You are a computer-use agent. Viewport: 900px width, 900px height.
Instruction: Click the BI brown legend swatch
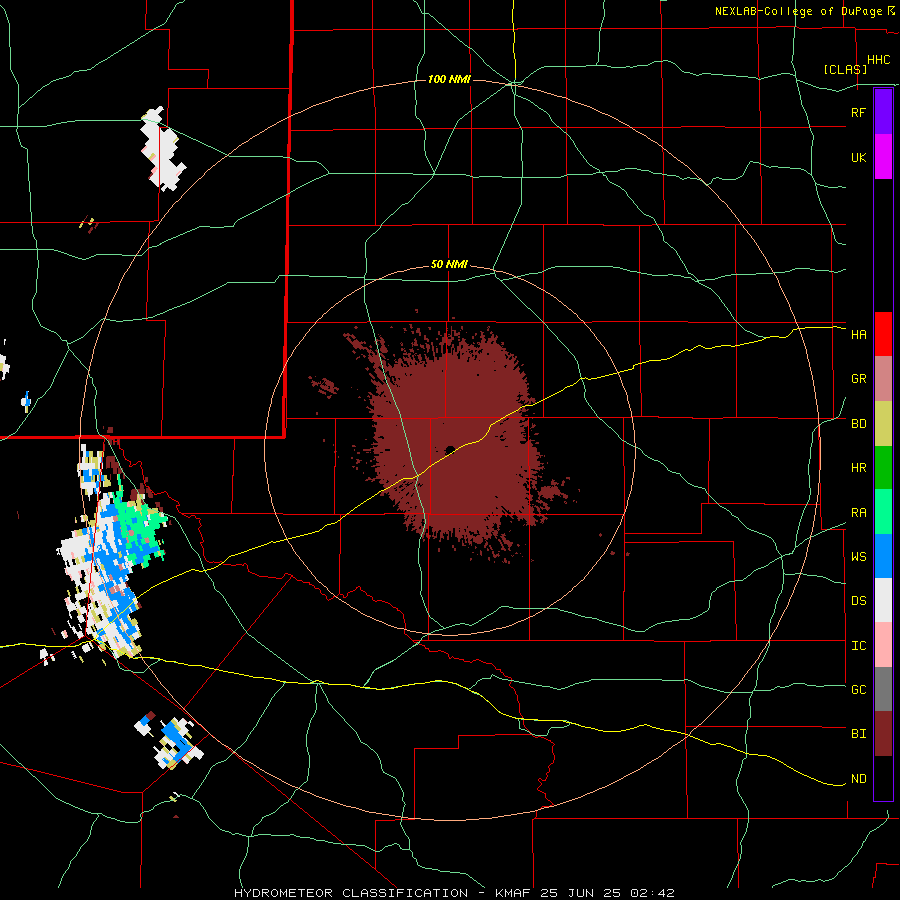tap(883, 734)
